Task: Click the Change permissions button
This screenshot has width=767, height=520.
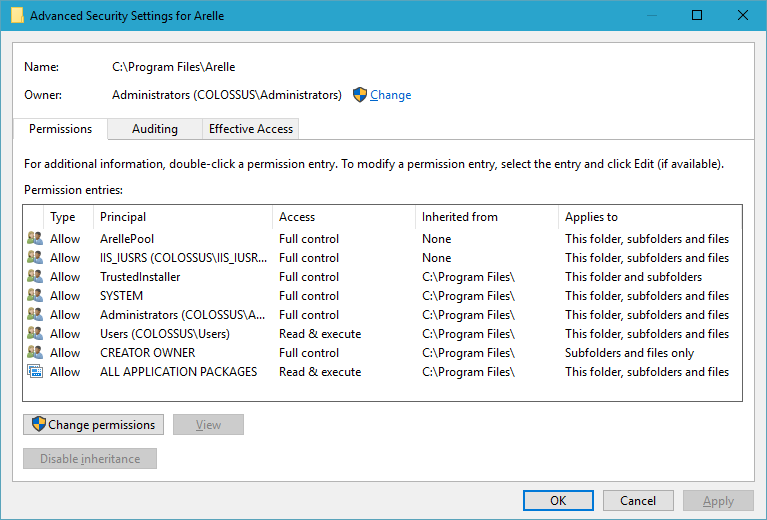Action: click(93, 425)
